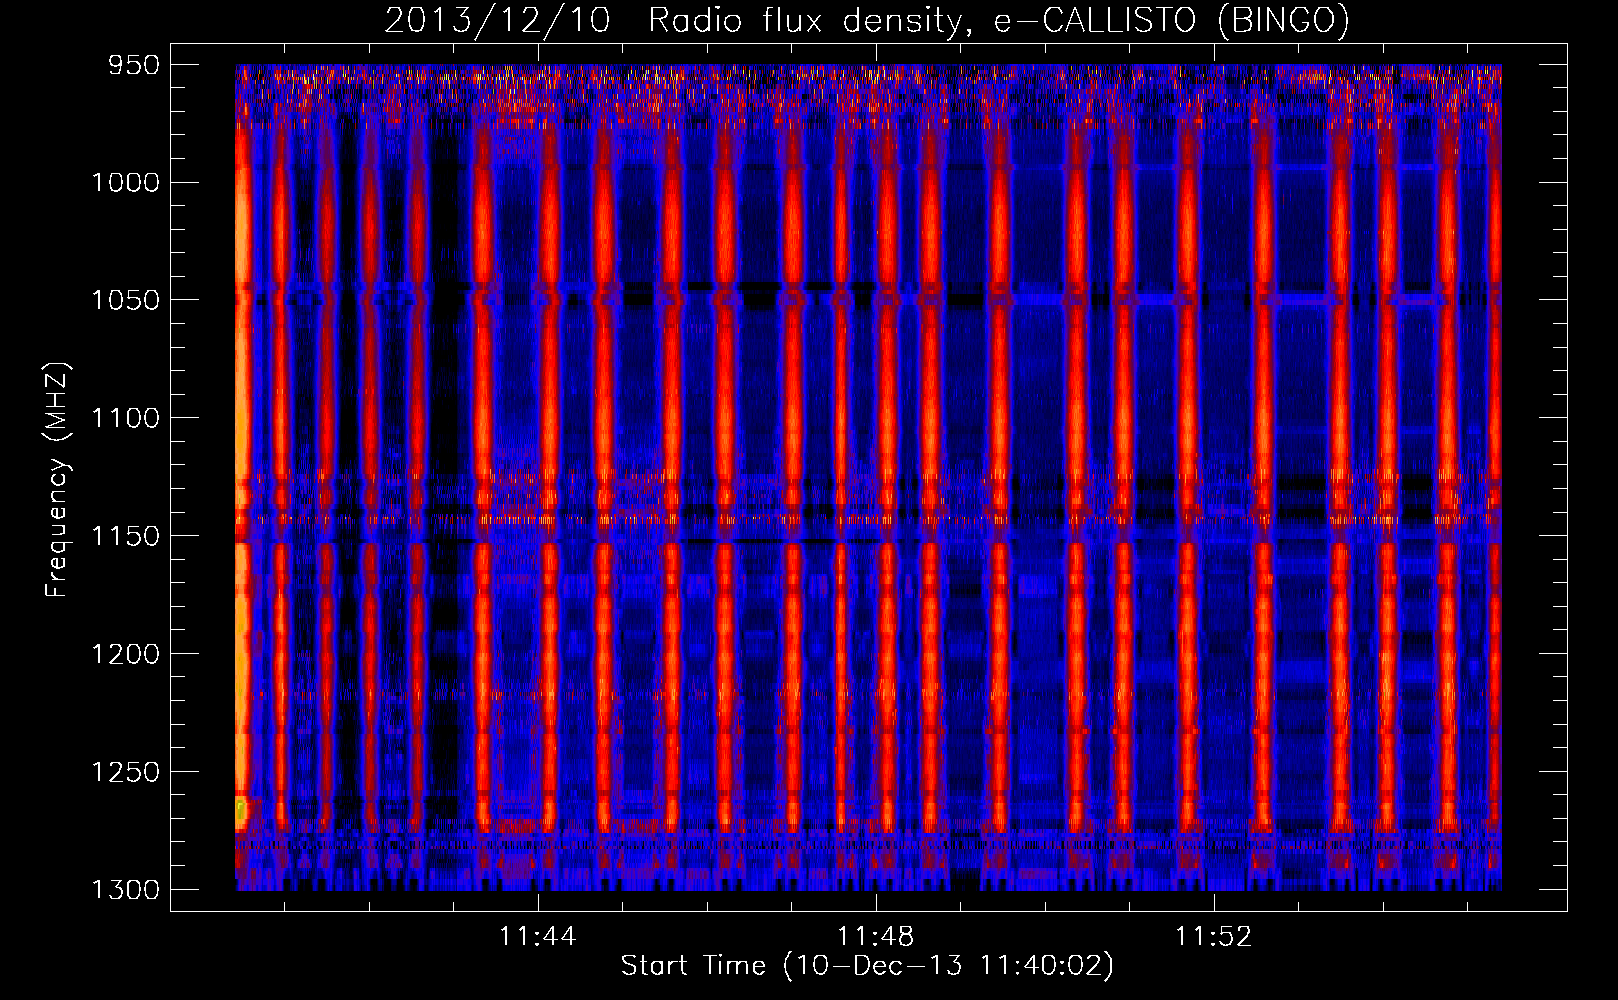
Task: Click the 11:48 time tick label
Action: [x=876, y=937]
